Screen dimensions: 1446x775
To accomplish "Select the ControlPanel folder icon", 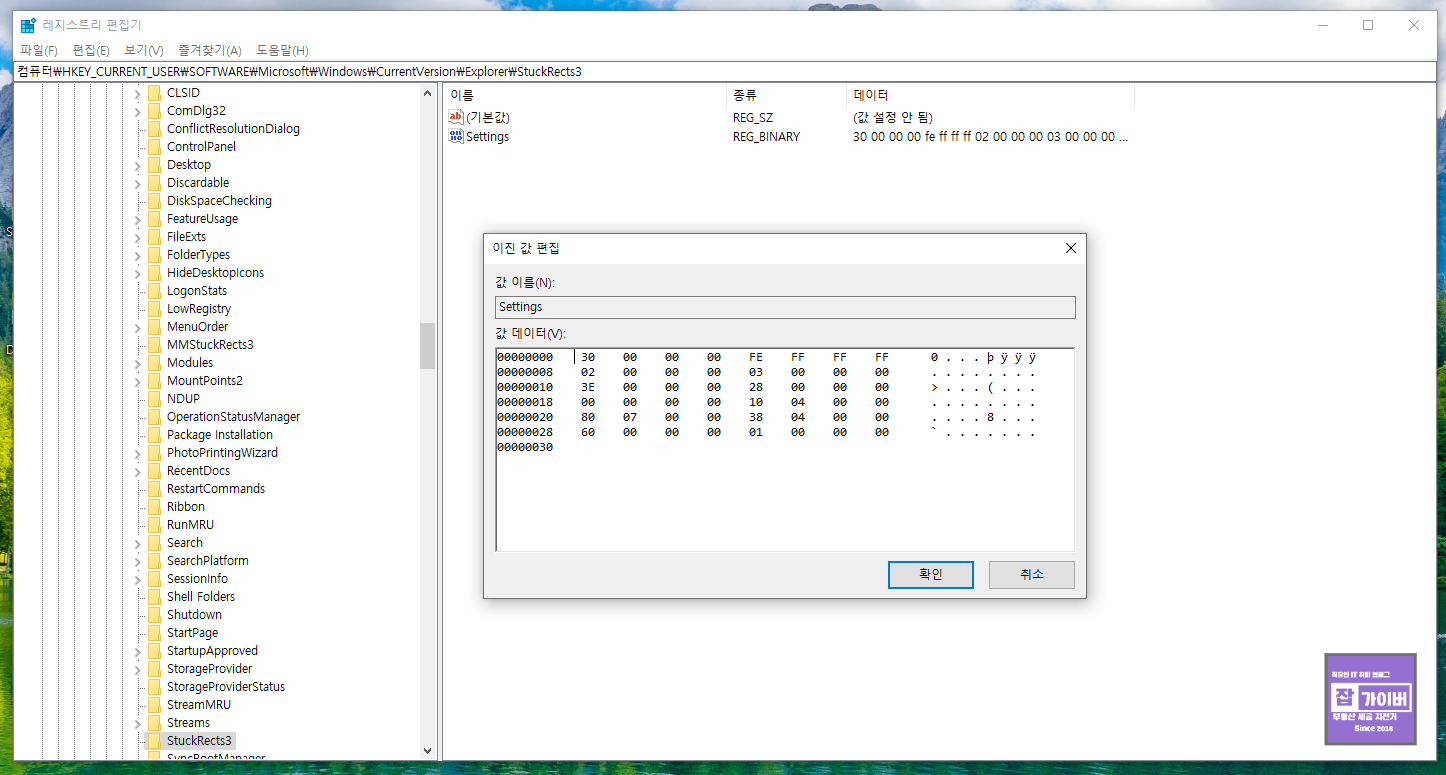I will point(154,147).
